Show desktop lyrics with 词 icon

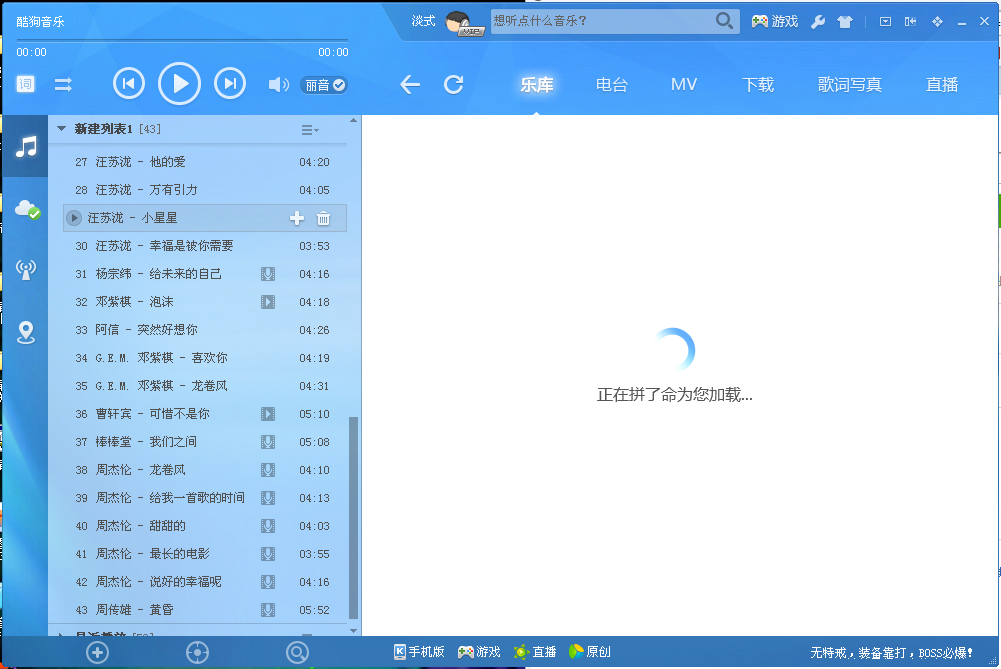[26, 84]
